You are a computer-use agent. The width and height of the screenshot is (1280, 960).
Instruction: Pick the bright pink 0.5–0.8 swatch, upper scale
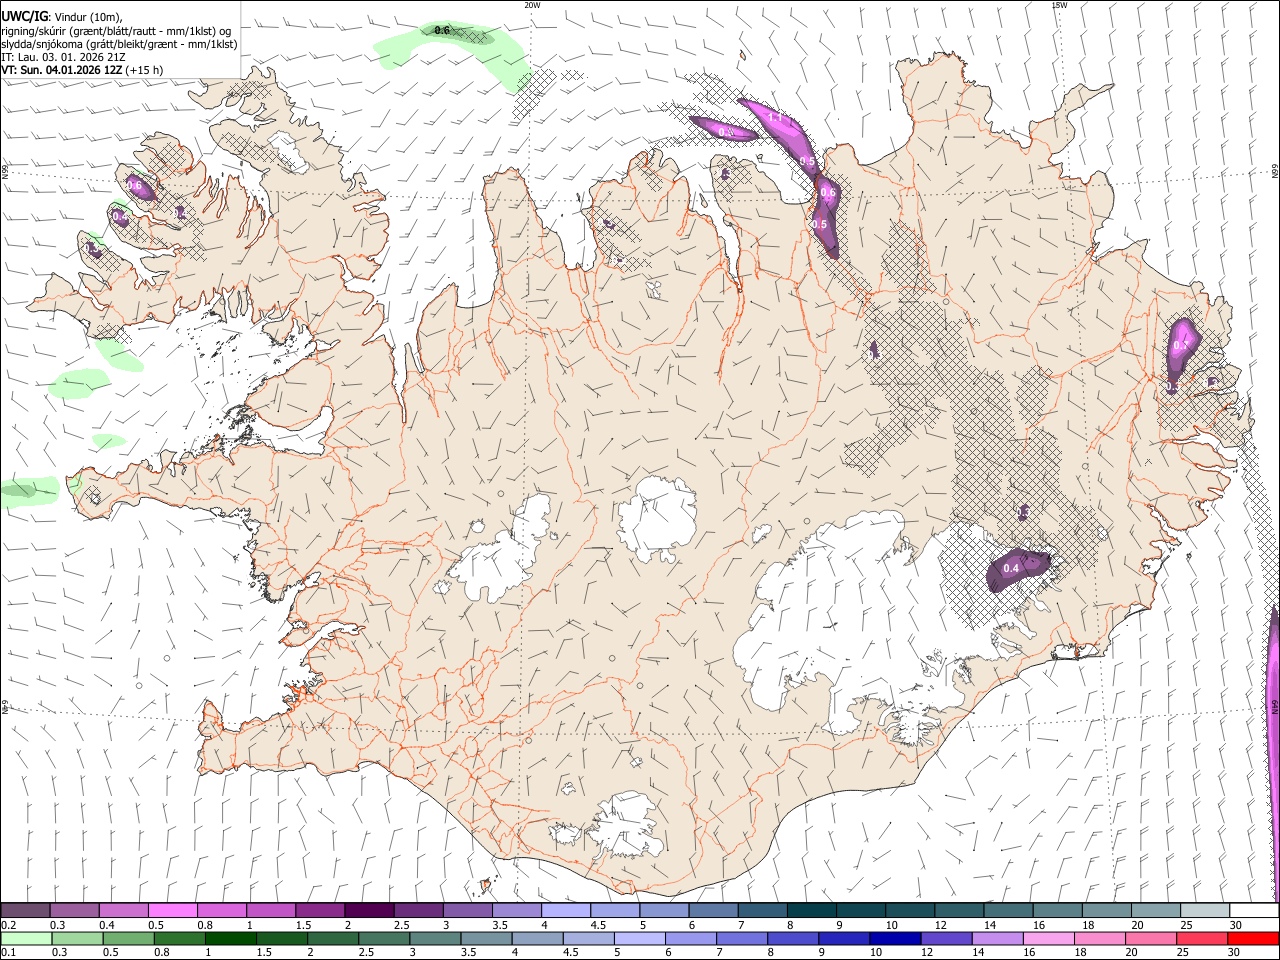click(x=172, y=911)
